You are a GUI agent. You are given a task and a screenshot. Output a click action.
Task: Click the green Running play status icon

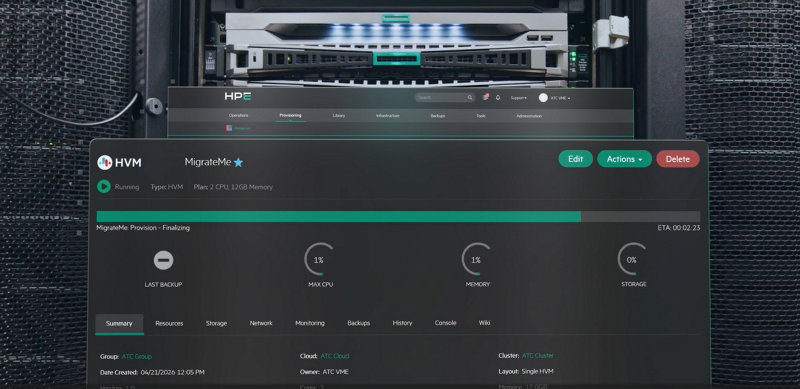click(x=104, y=186)
